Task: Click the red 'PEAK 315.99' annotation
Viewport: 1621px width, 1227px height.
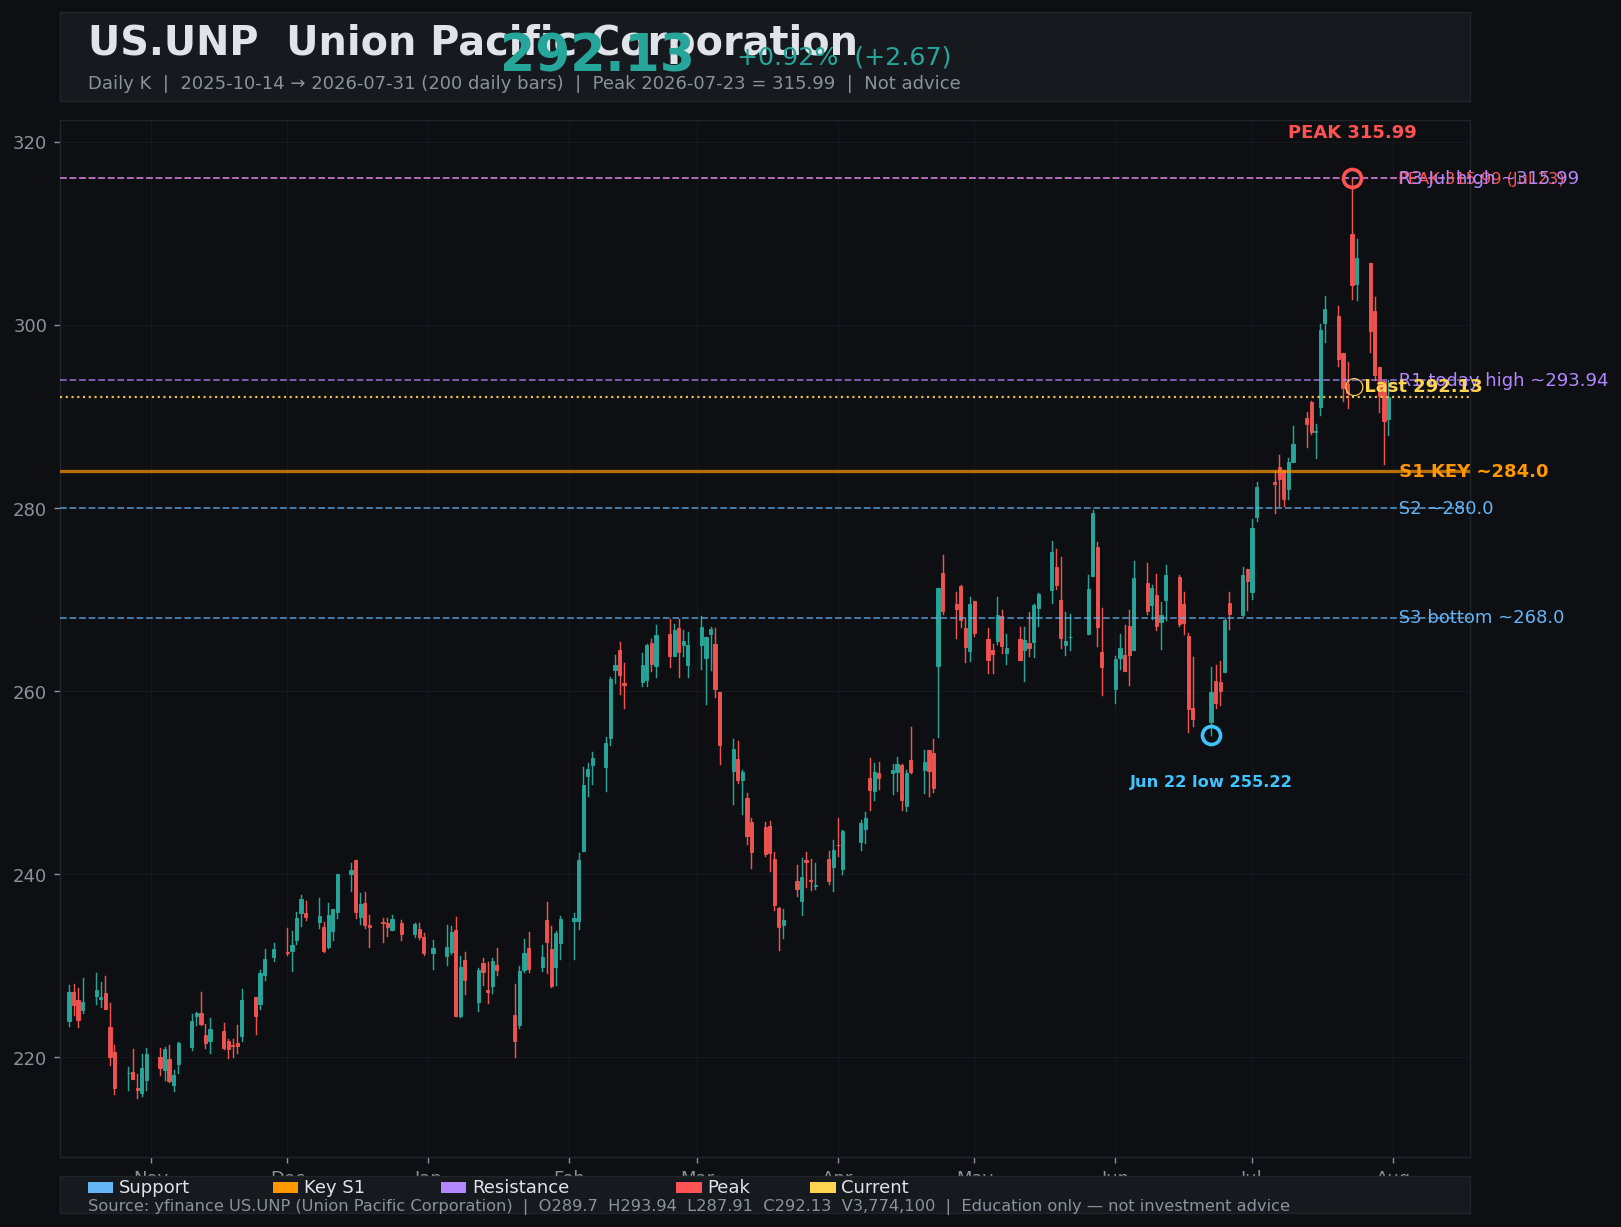Action: (x=1352, y=132)
